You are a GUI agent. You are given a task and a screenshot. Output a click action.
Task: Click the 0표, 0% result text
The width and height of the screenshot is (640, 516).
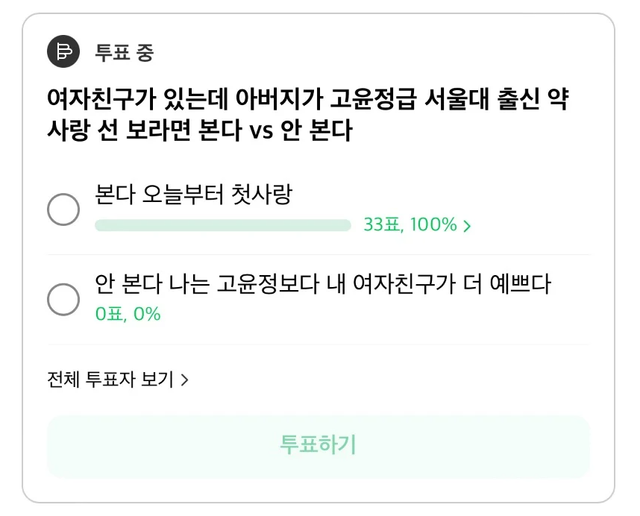(x=128, y=314)
